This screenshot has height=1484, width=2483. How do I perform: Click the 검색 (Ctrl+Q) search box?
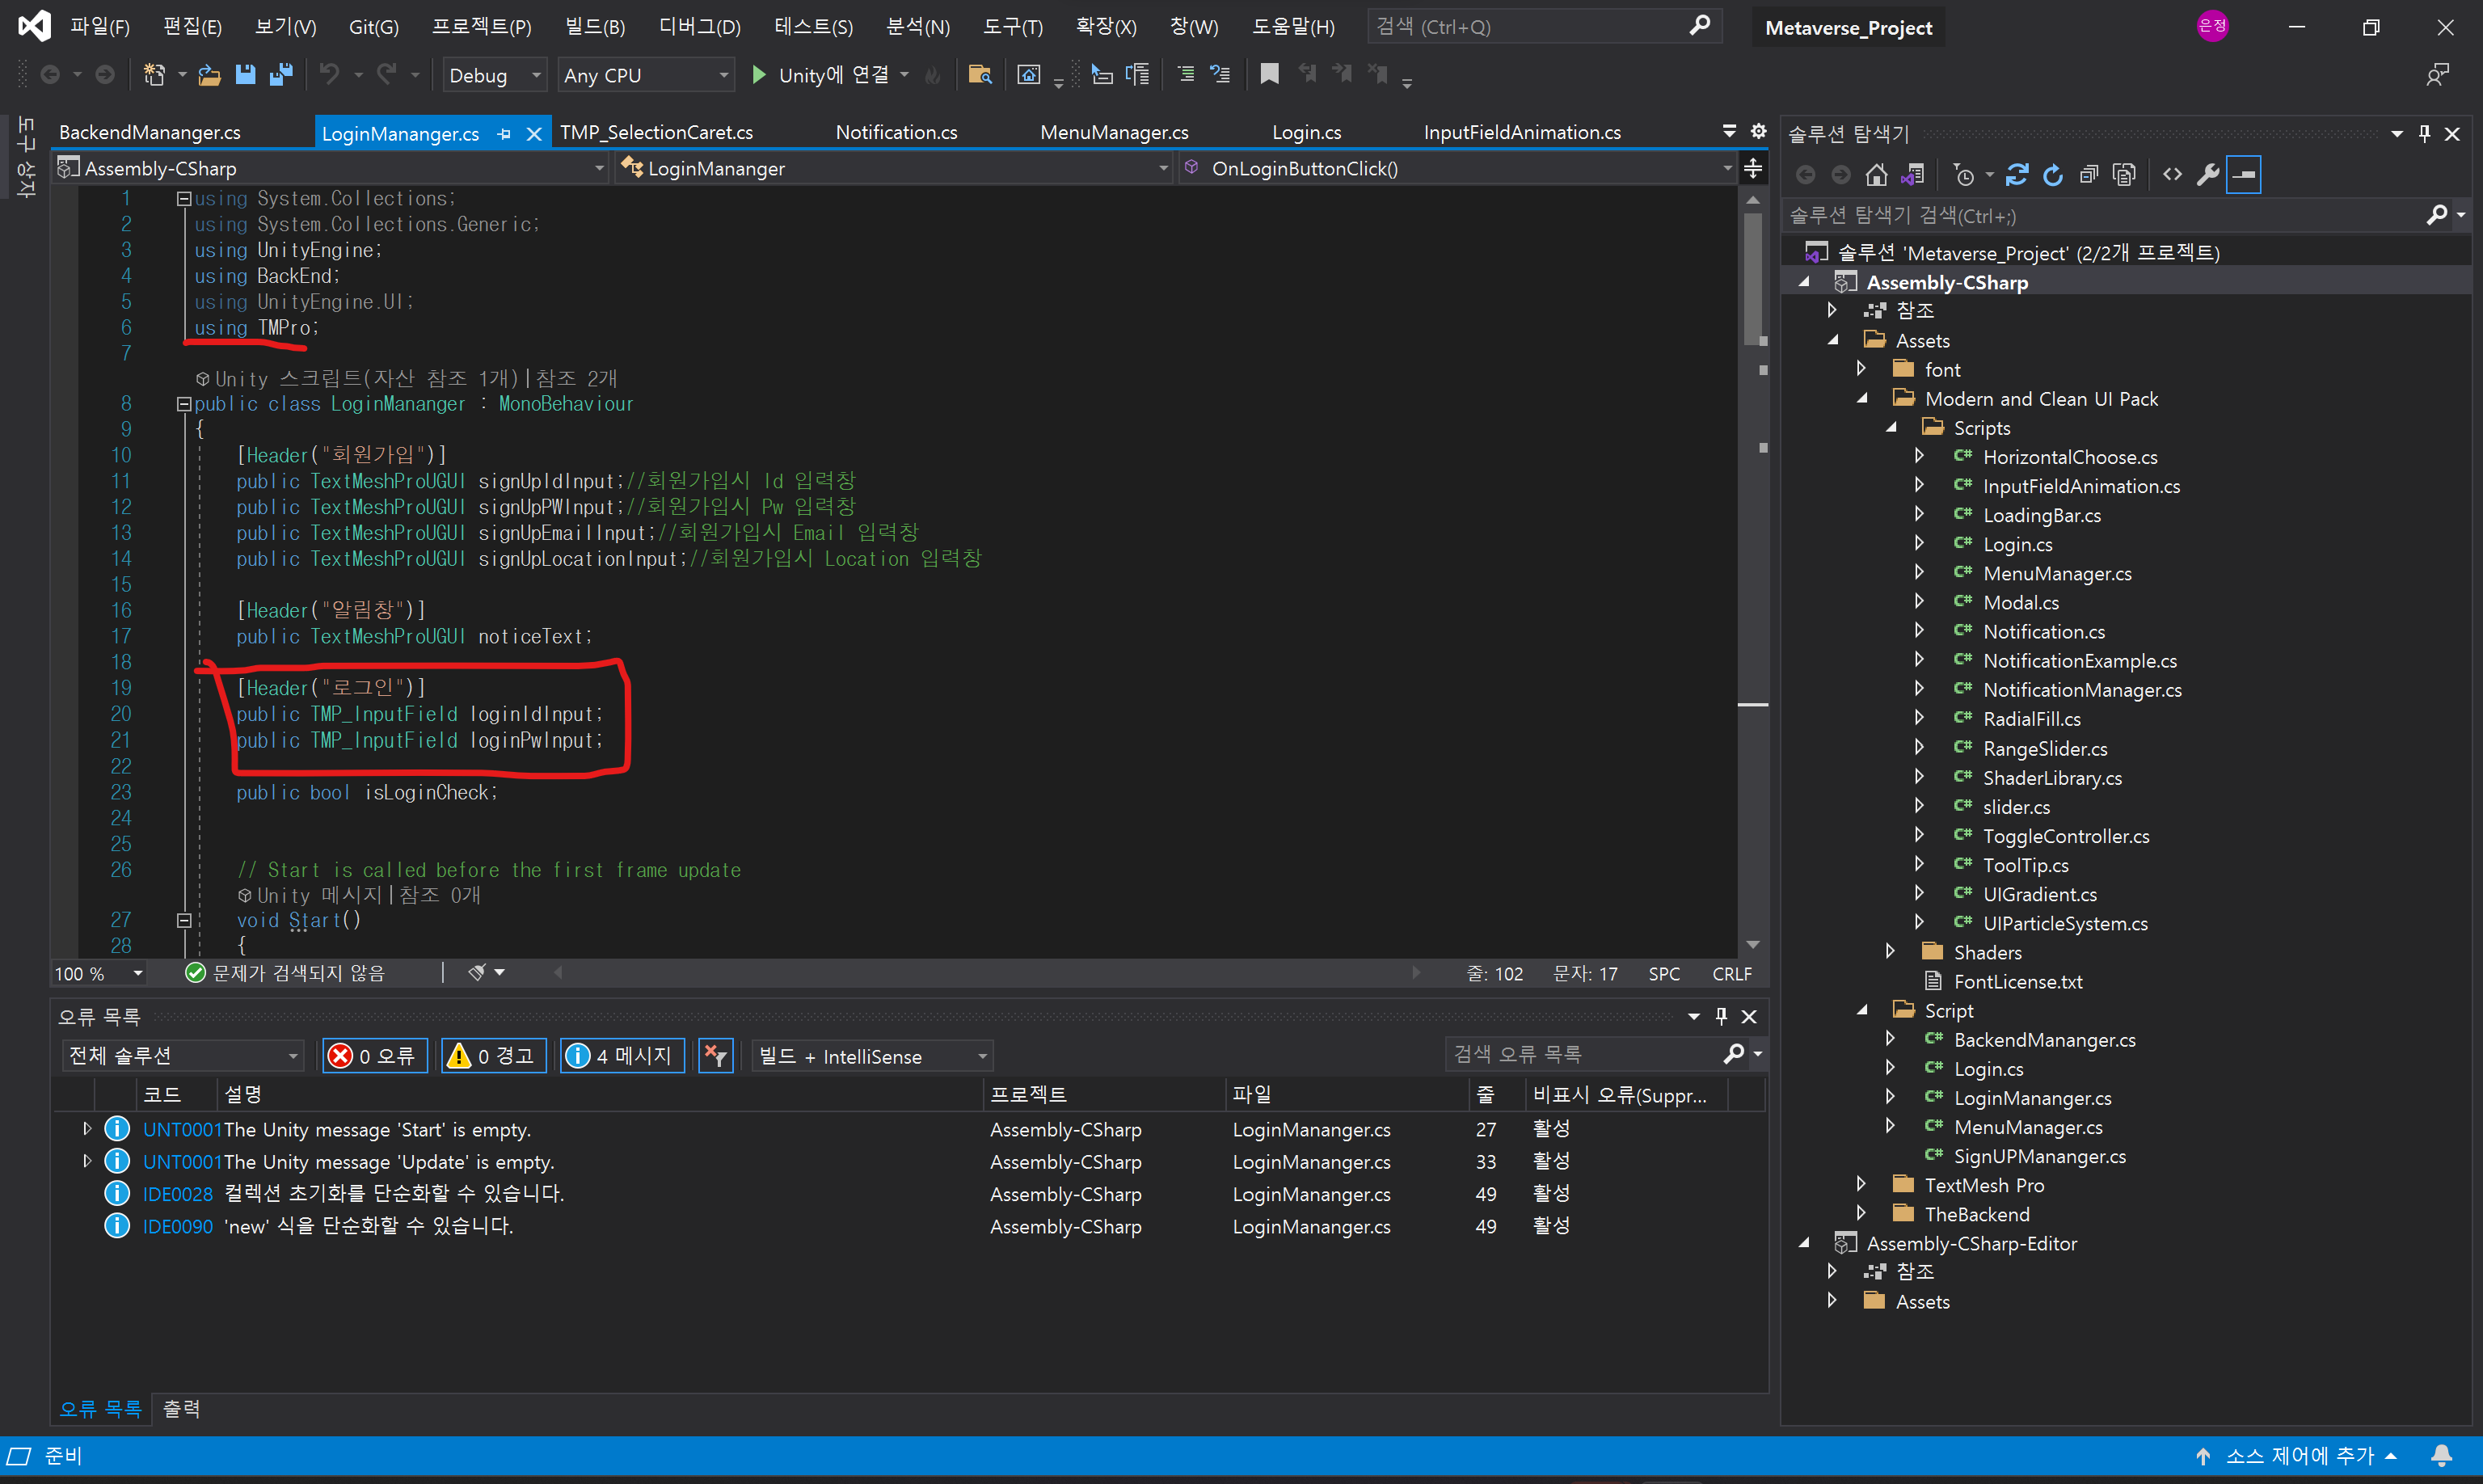point(1543,26)
